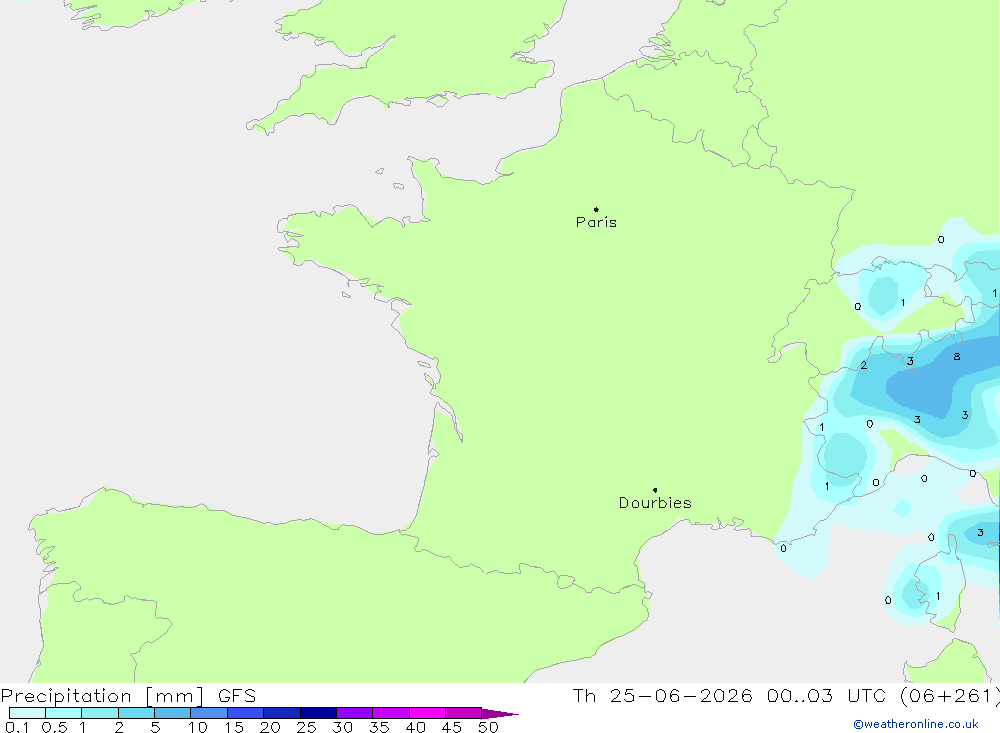Click the 0.5–1 mm legend swatch

coord(63,713)
